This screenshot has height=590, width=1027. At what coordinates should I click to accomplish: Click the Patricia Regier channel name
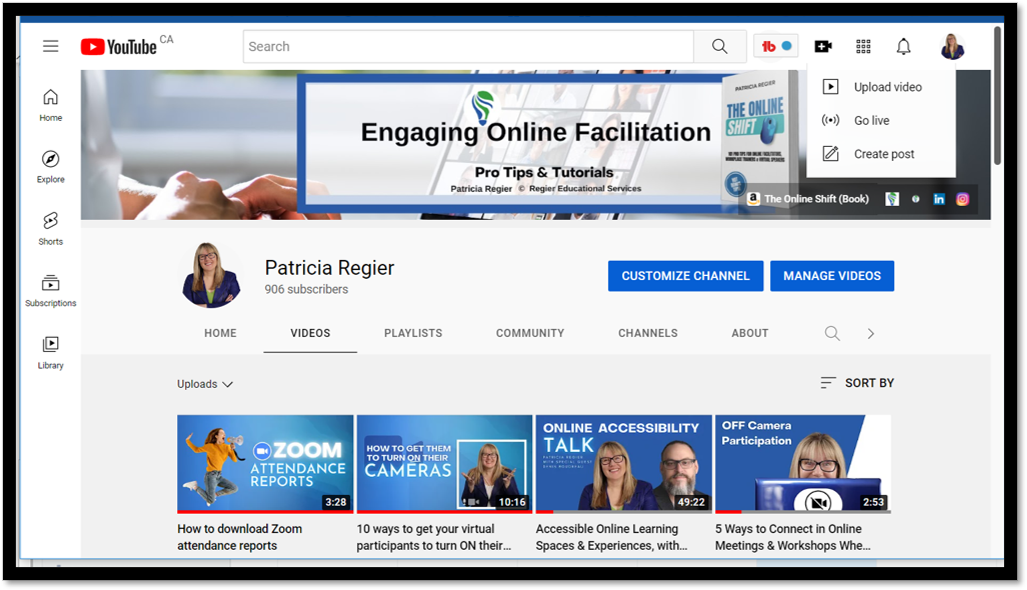click(x=329, y=268)
